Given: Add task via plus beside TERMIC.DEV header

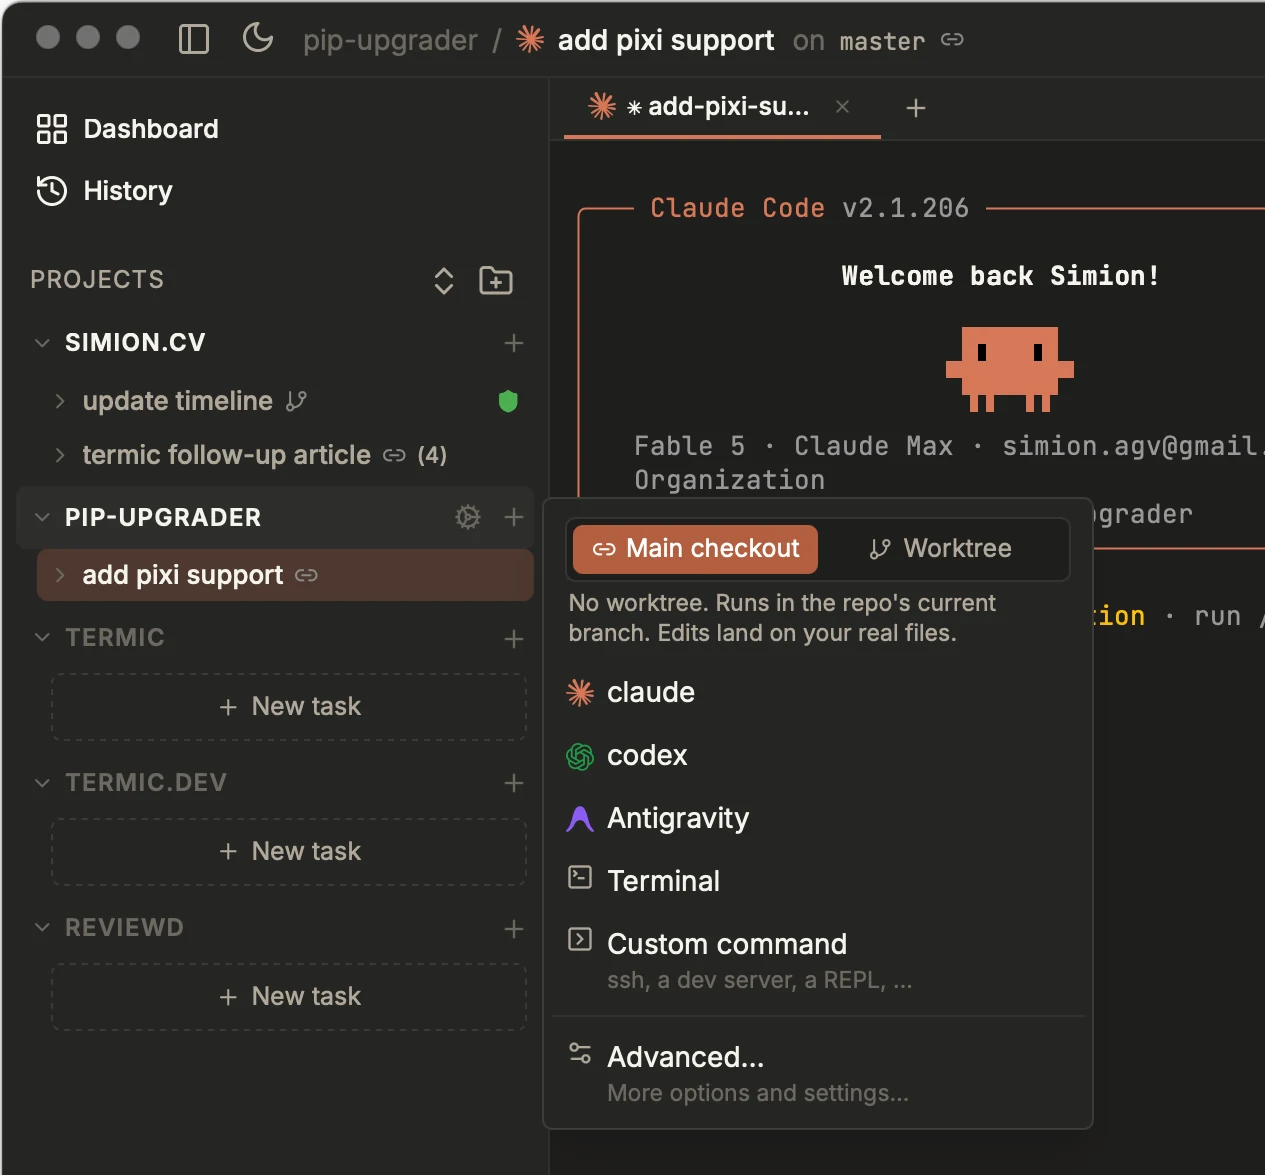Looking at the screenshot, I should click(514, 783).
